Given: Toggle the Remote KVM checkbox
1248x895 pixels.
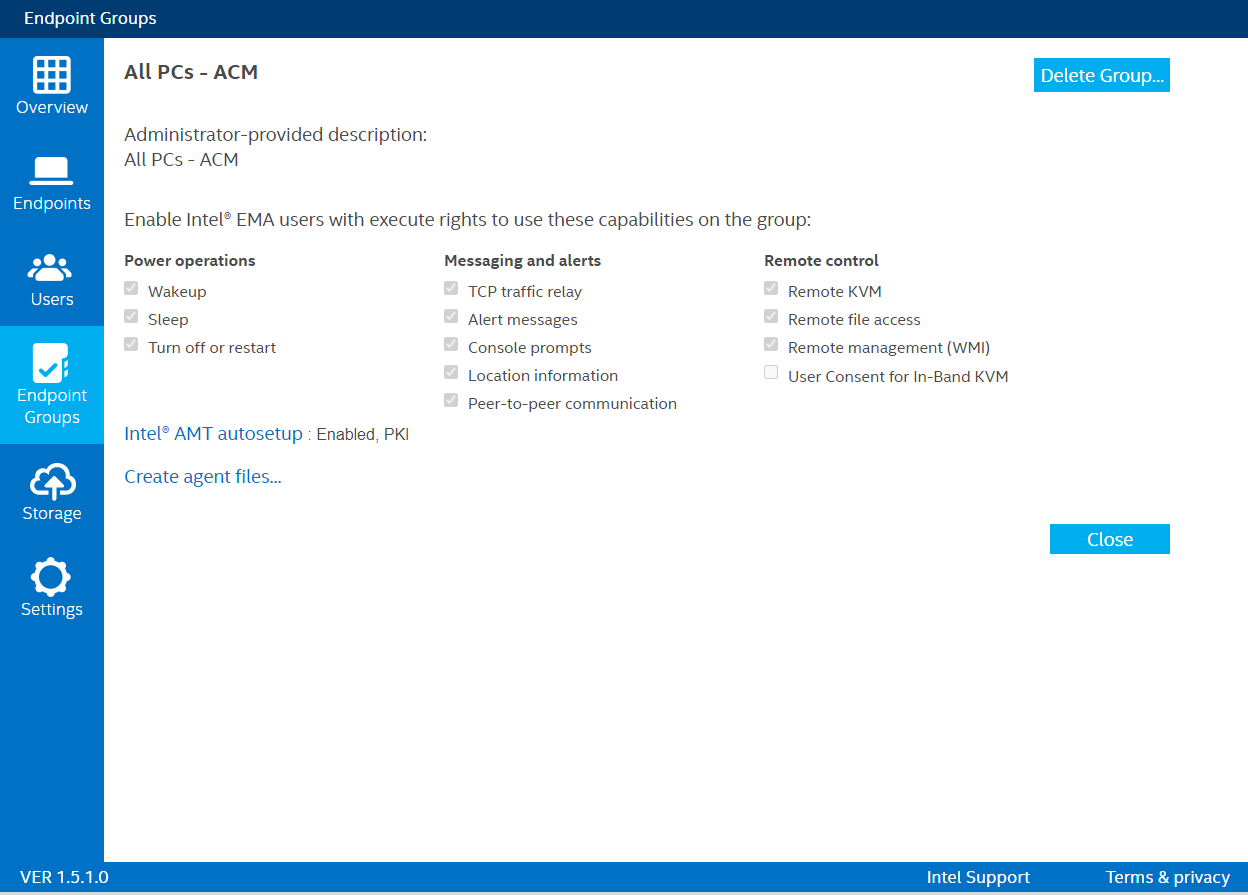Looking at the screenshot, I should coord(771,288).
